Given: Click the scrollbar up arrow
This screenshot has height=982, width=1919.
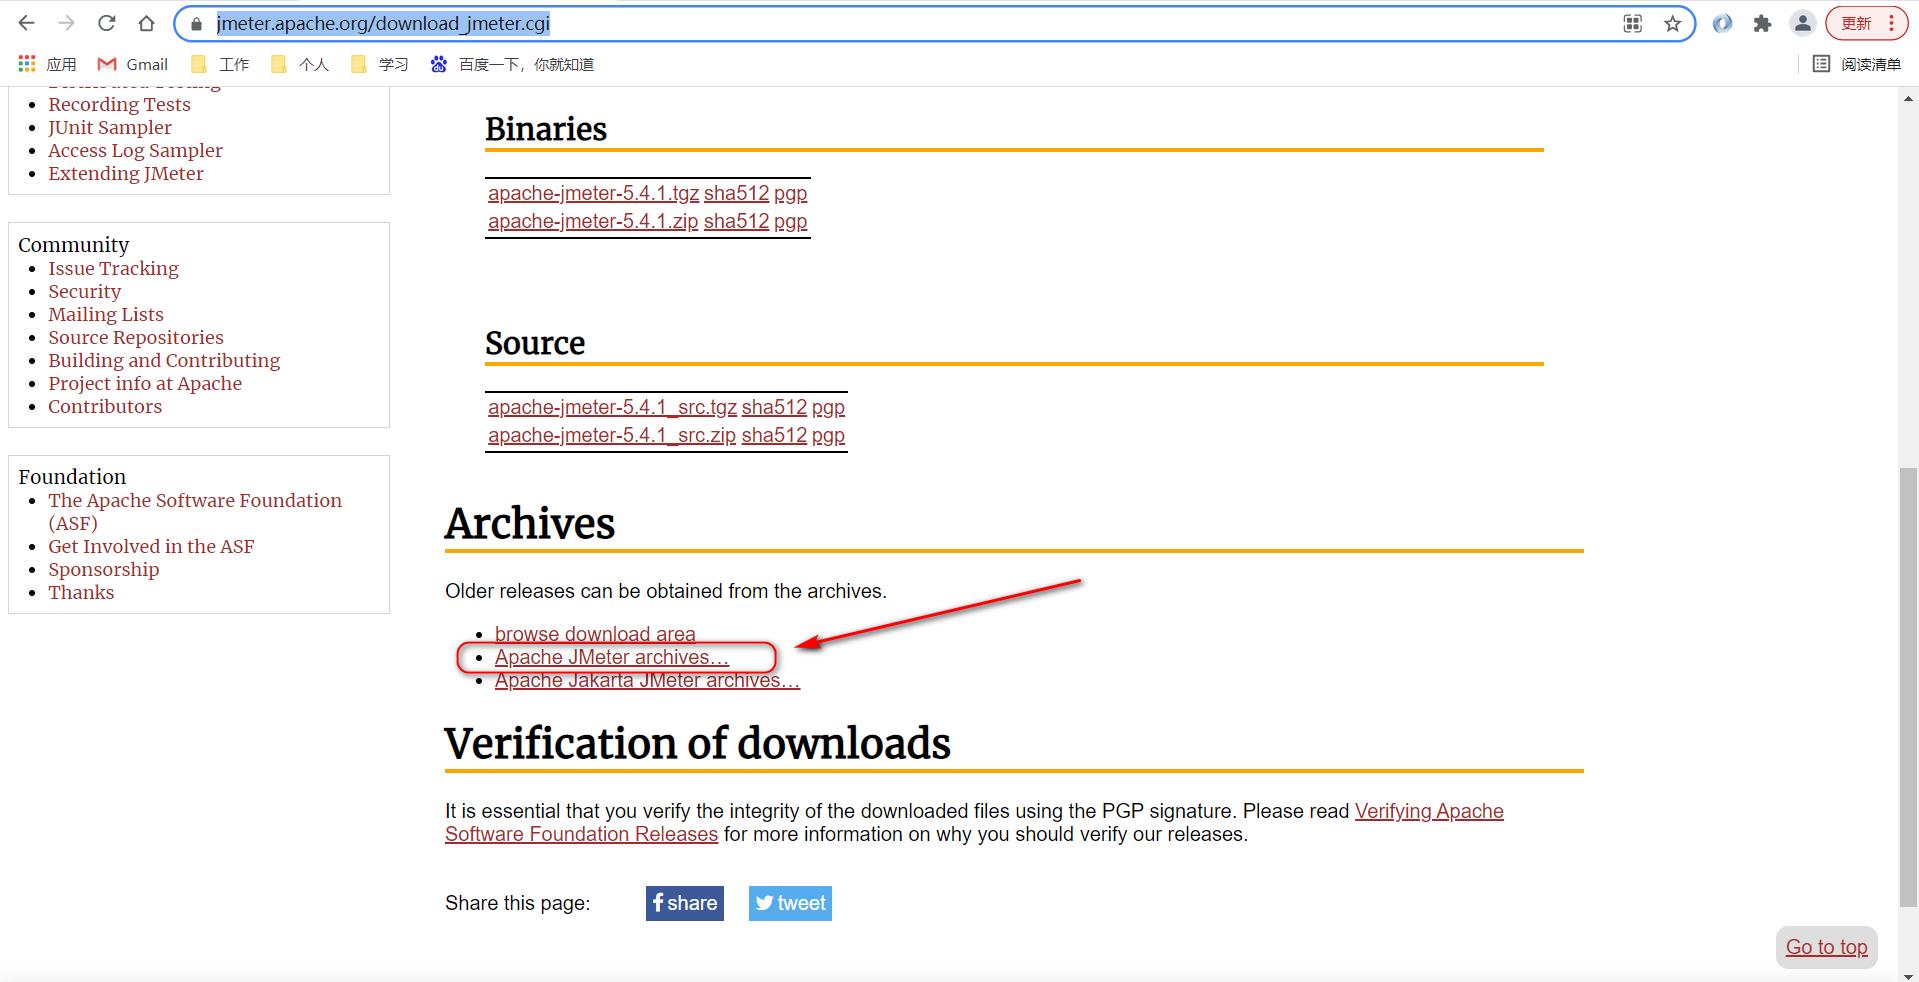Looking at the screenshot, I should [x=1908, y=98].
